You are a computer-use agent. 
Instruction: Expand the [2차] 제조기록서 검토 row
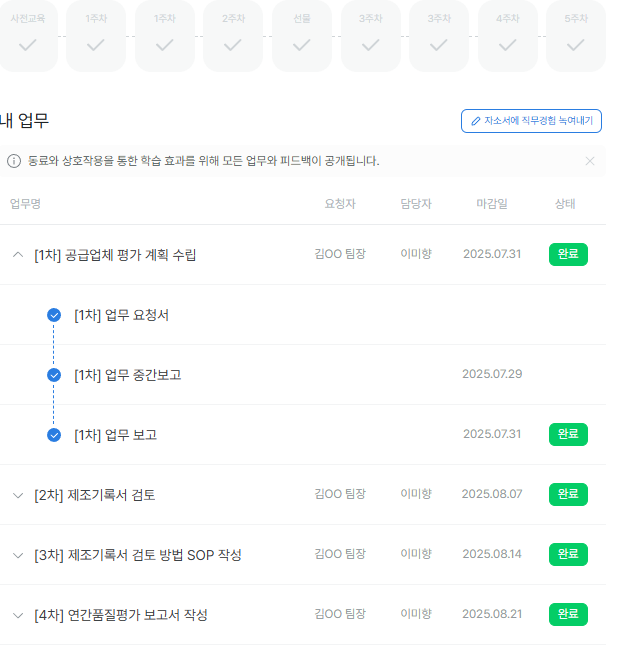17,495
